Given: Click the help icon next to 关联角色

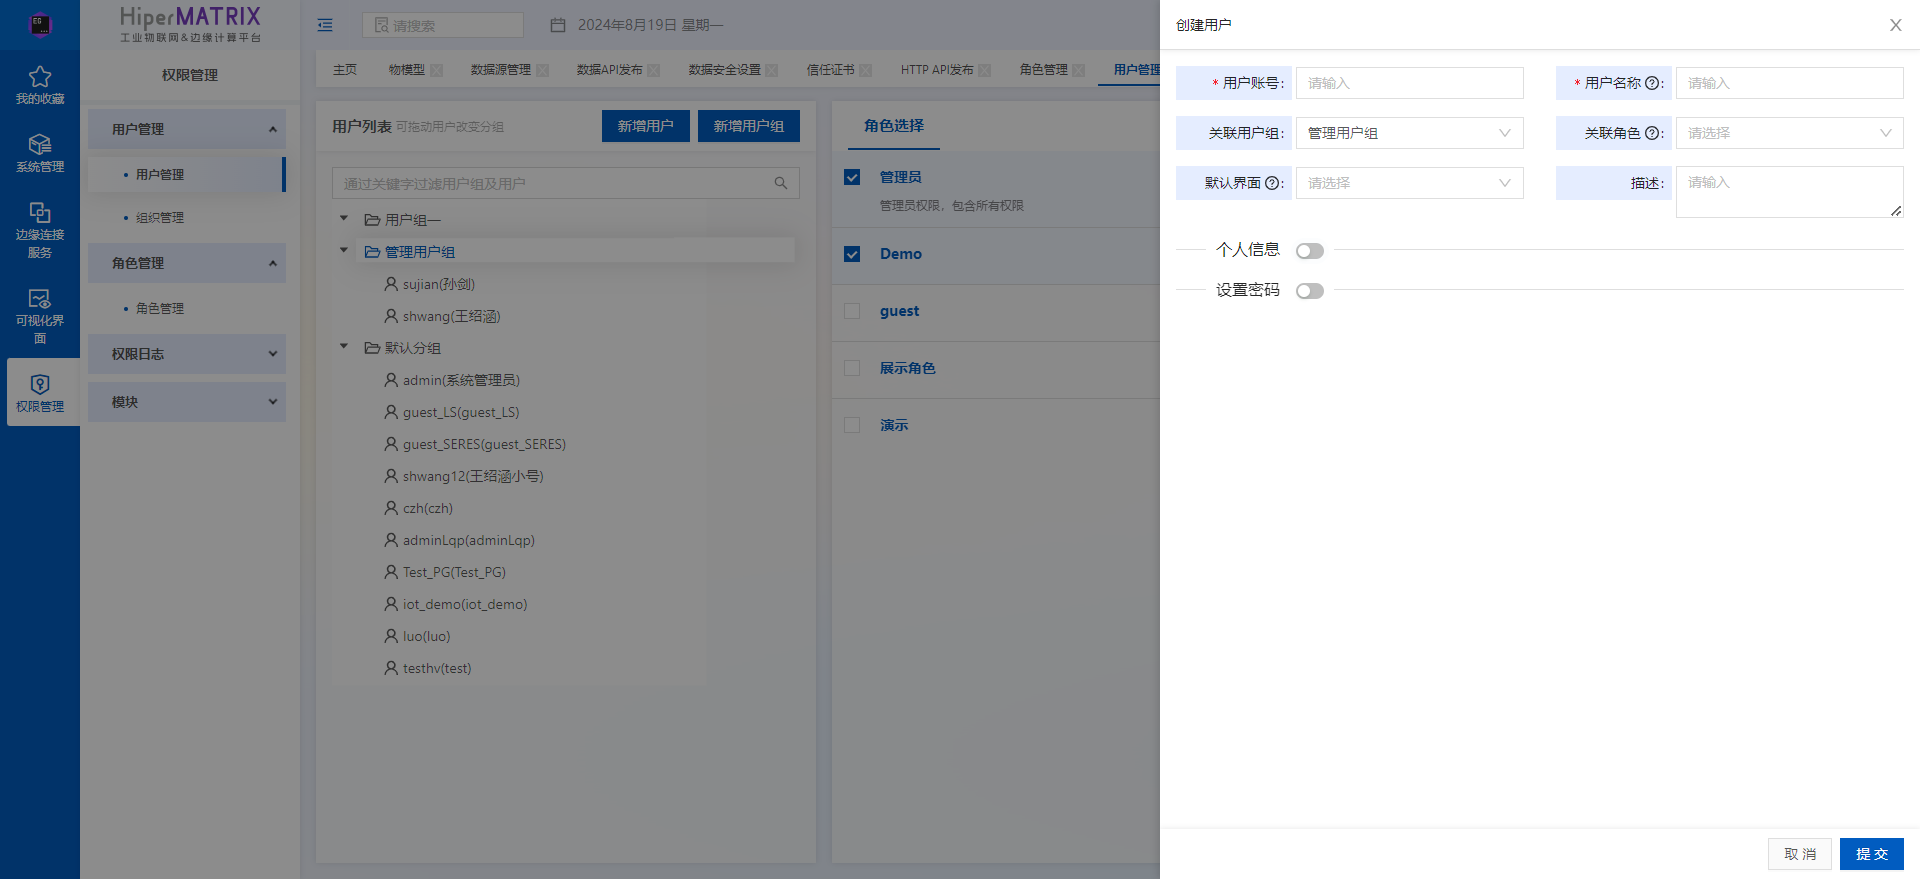Looking at the screenshot, I should coord(1652,133).
